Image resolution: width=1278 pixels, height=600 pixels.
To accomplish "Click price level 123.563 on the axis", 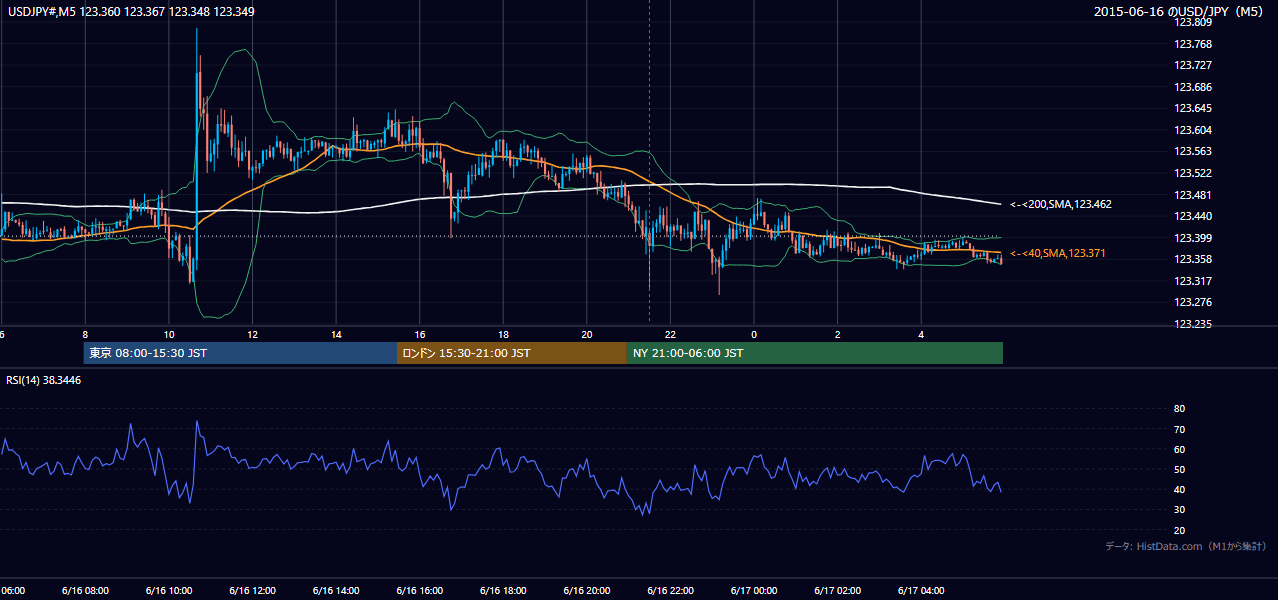I will pos(1192,151).
